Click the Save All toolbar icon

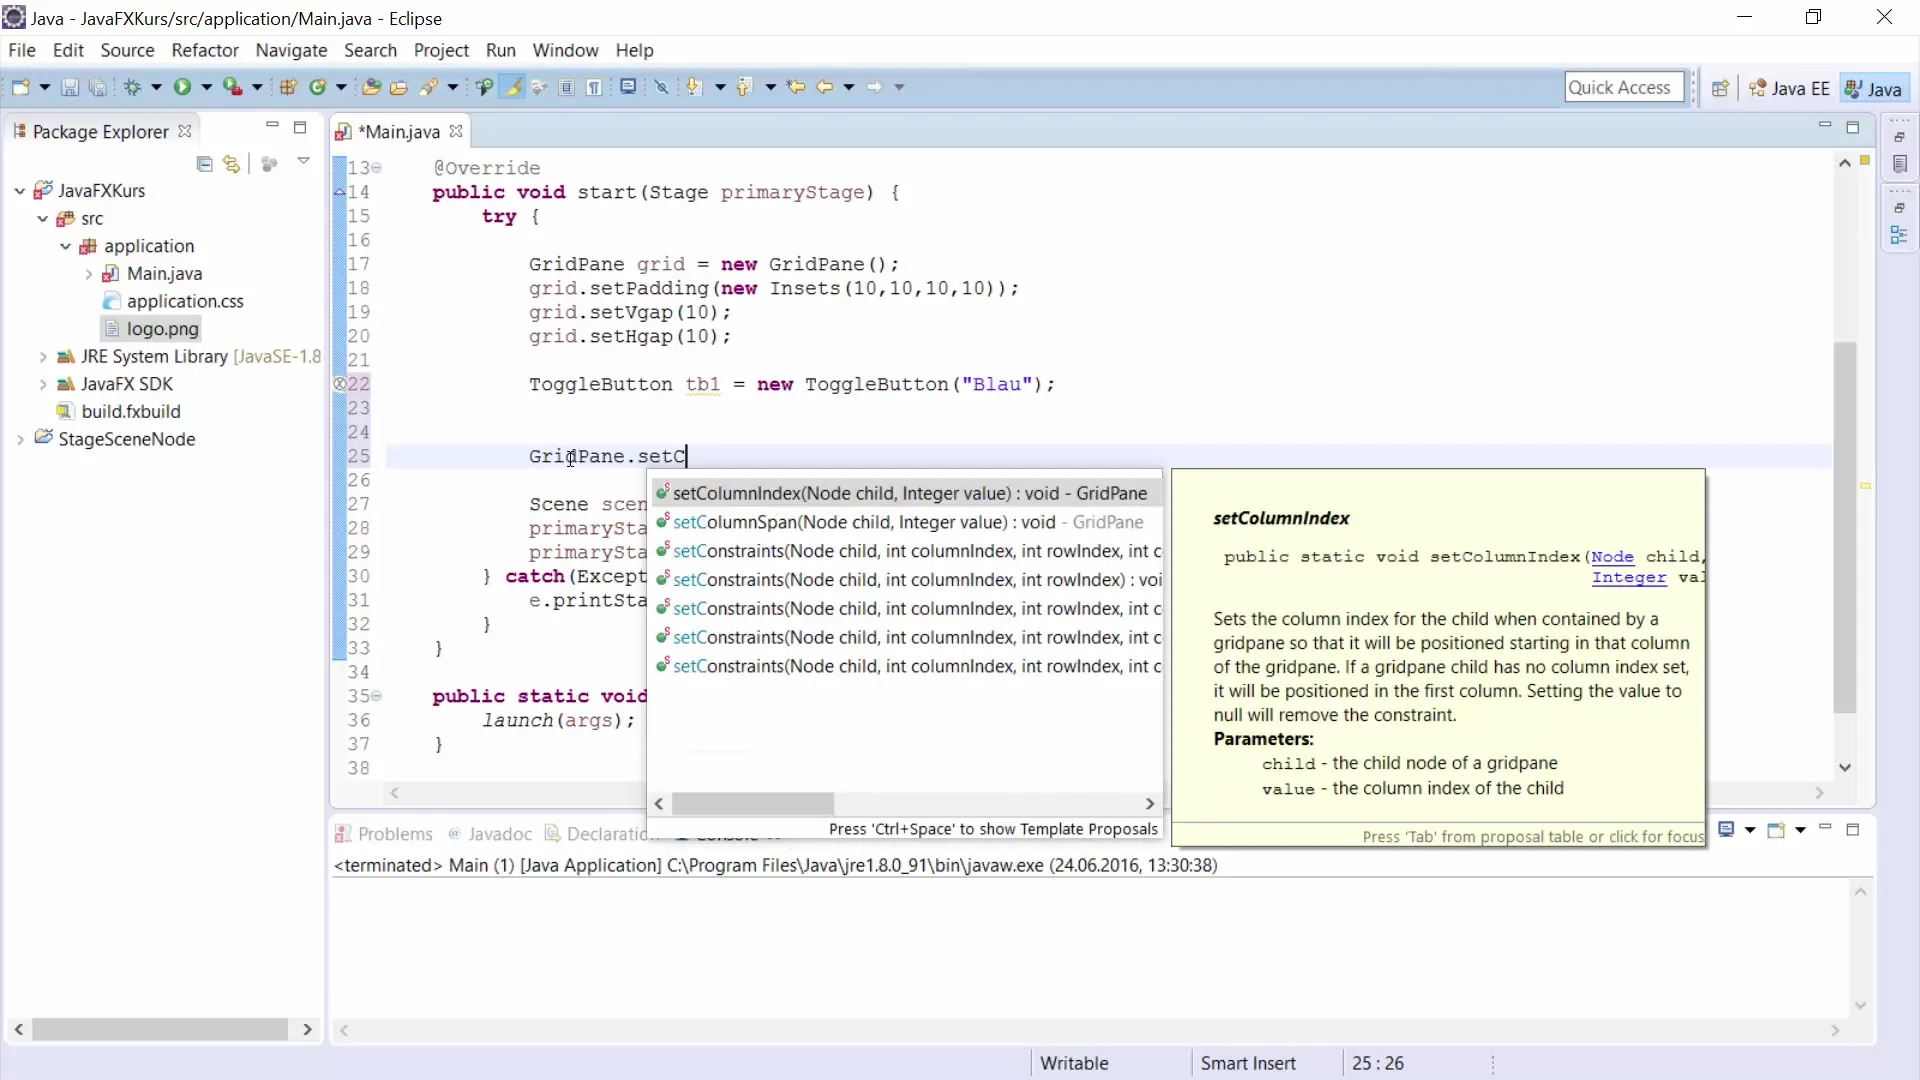pyautogui.click(x=97, y=87)
